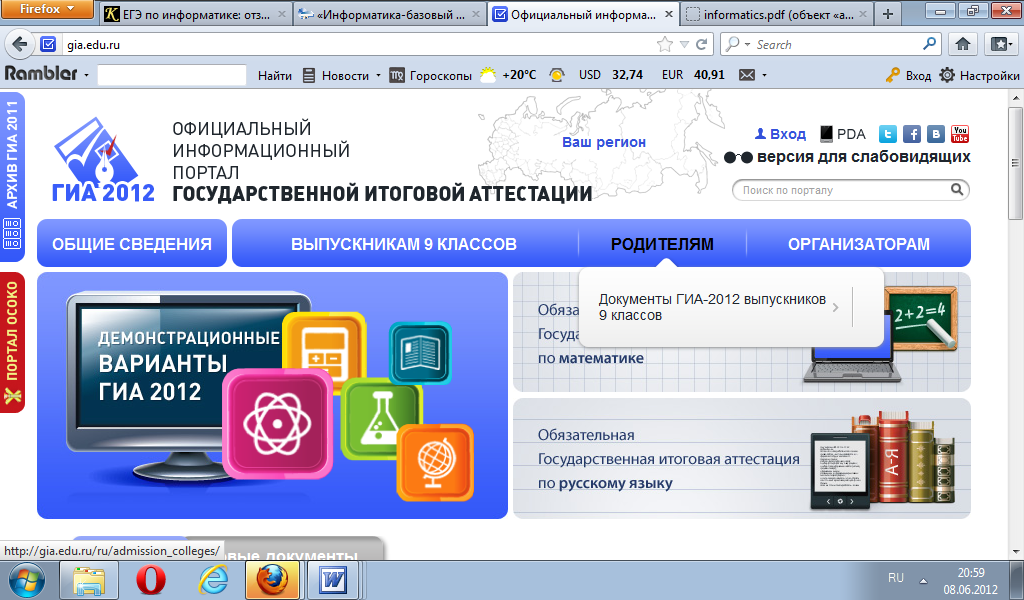Click the green flask subject icon
Image resolution: width=1024 pixels, height=600 pixels.
(381, 418)
